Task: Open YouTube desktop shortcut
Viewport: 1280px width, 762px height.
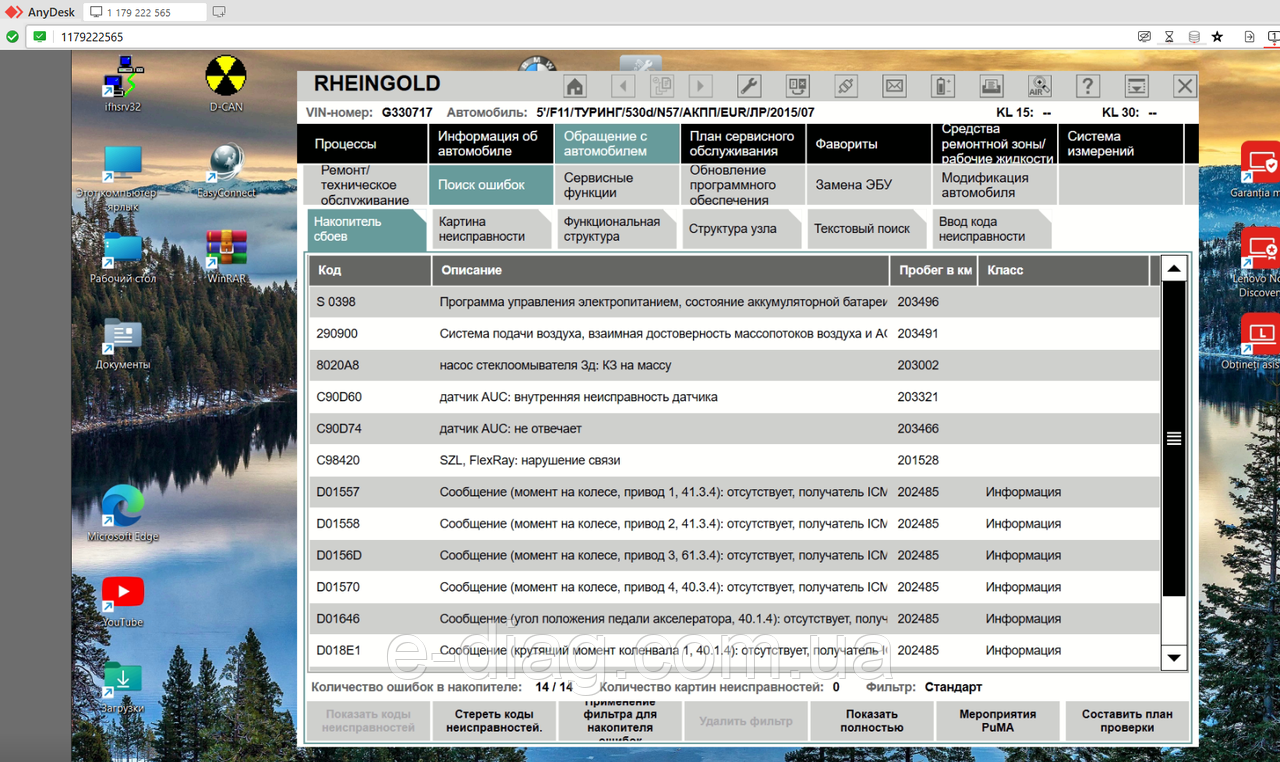Action: point(123,601)
